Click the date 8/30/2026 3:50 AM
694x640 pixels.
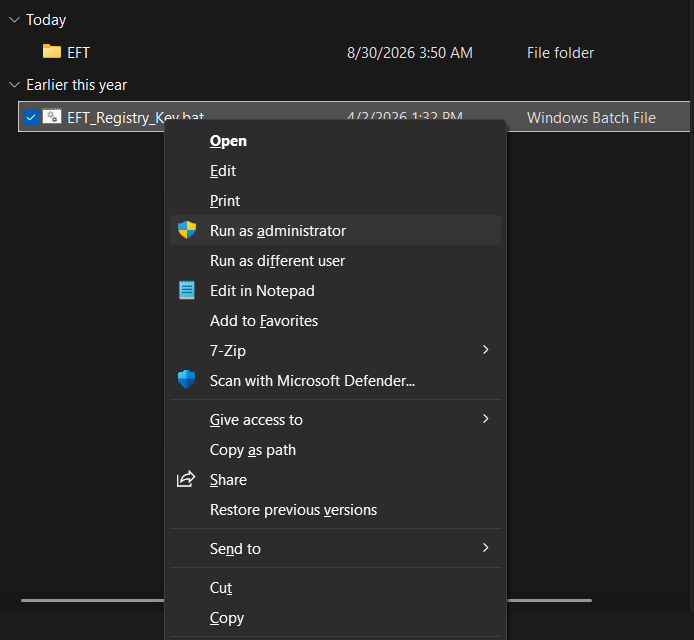click(410, 53)
